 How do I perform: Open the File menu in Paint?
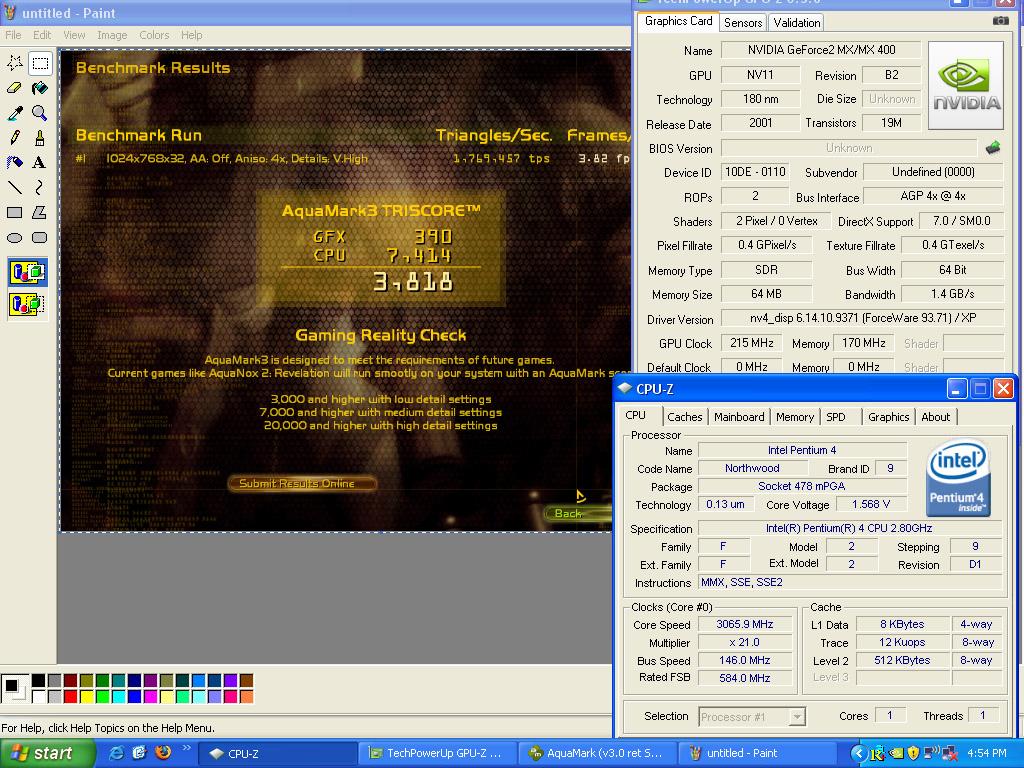(x=13, y=35)
